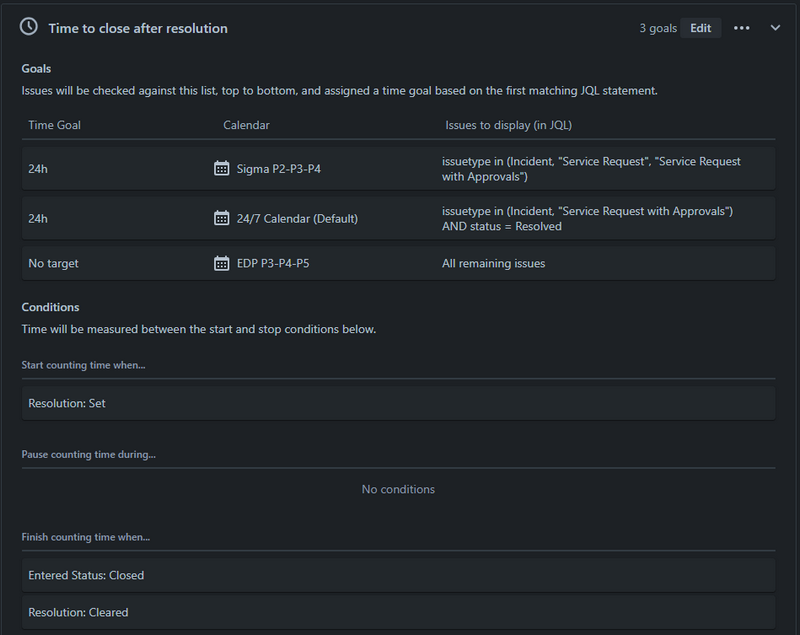The image size is (800, 635).
Task: Click the EDP P3-P4-P5 calendar name
Action: pos(273,264)
